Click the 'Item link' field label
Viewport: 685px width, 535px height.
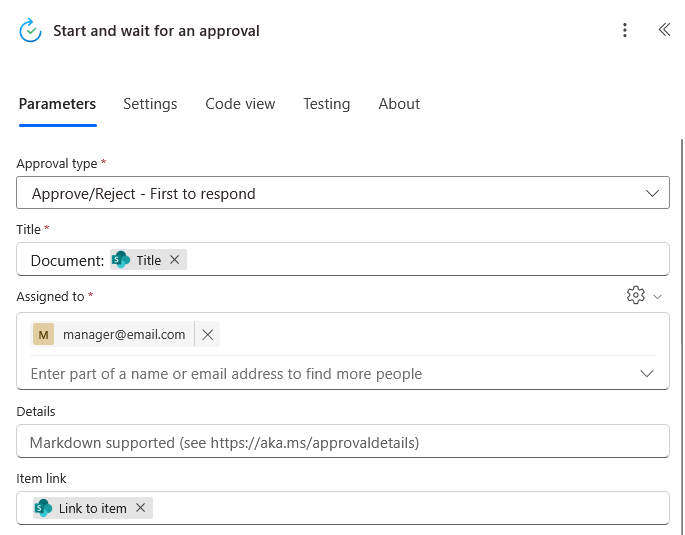pos(41,479)
